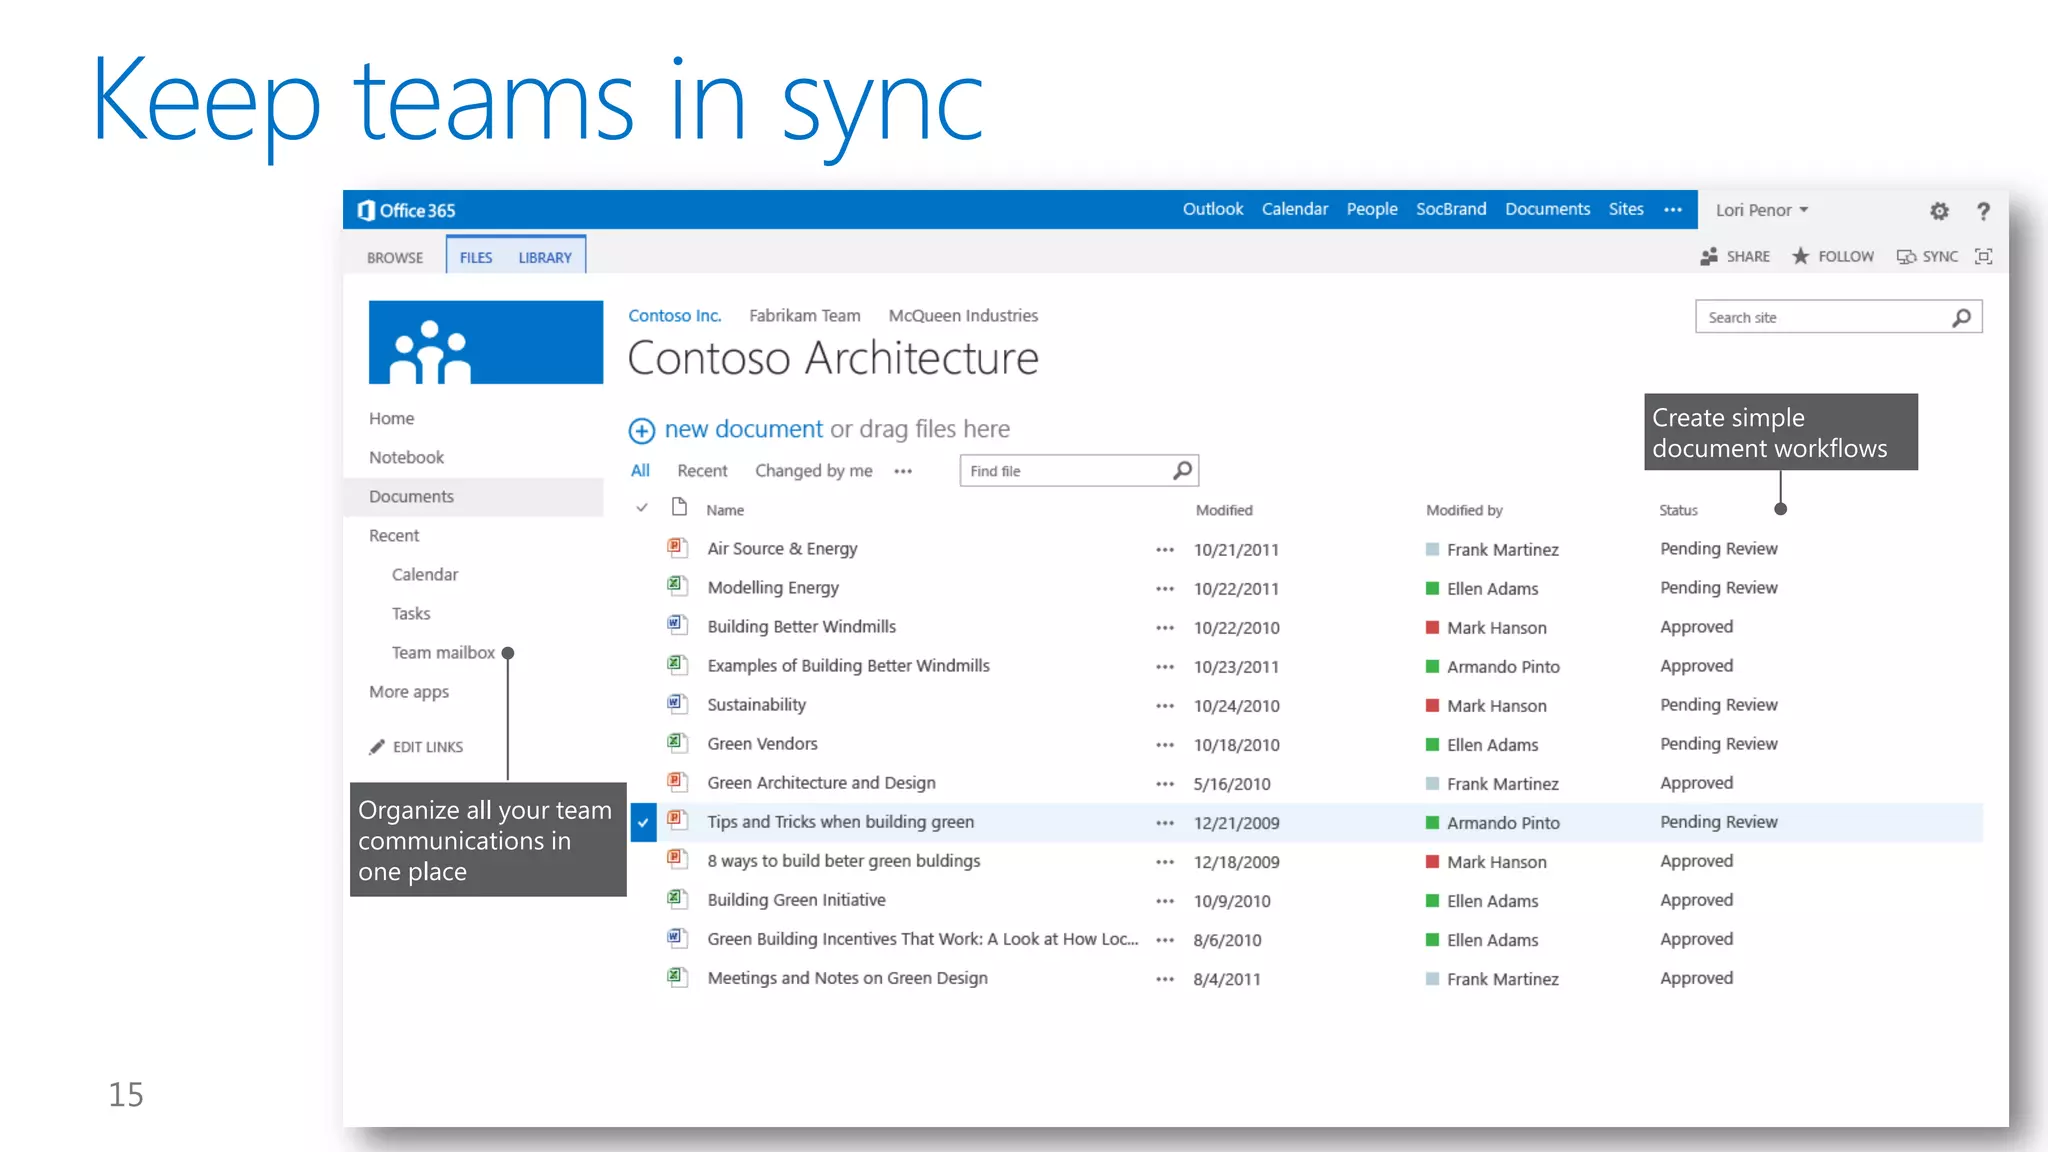Select the Changed by me view
The height and width of the screenshot is (1152, 2048).
coord(814,471)
